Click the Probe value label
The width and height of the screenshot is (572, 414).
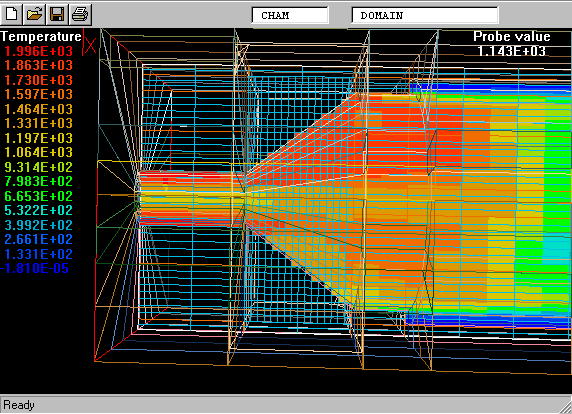pyautogui.click(x=511, y=36)
